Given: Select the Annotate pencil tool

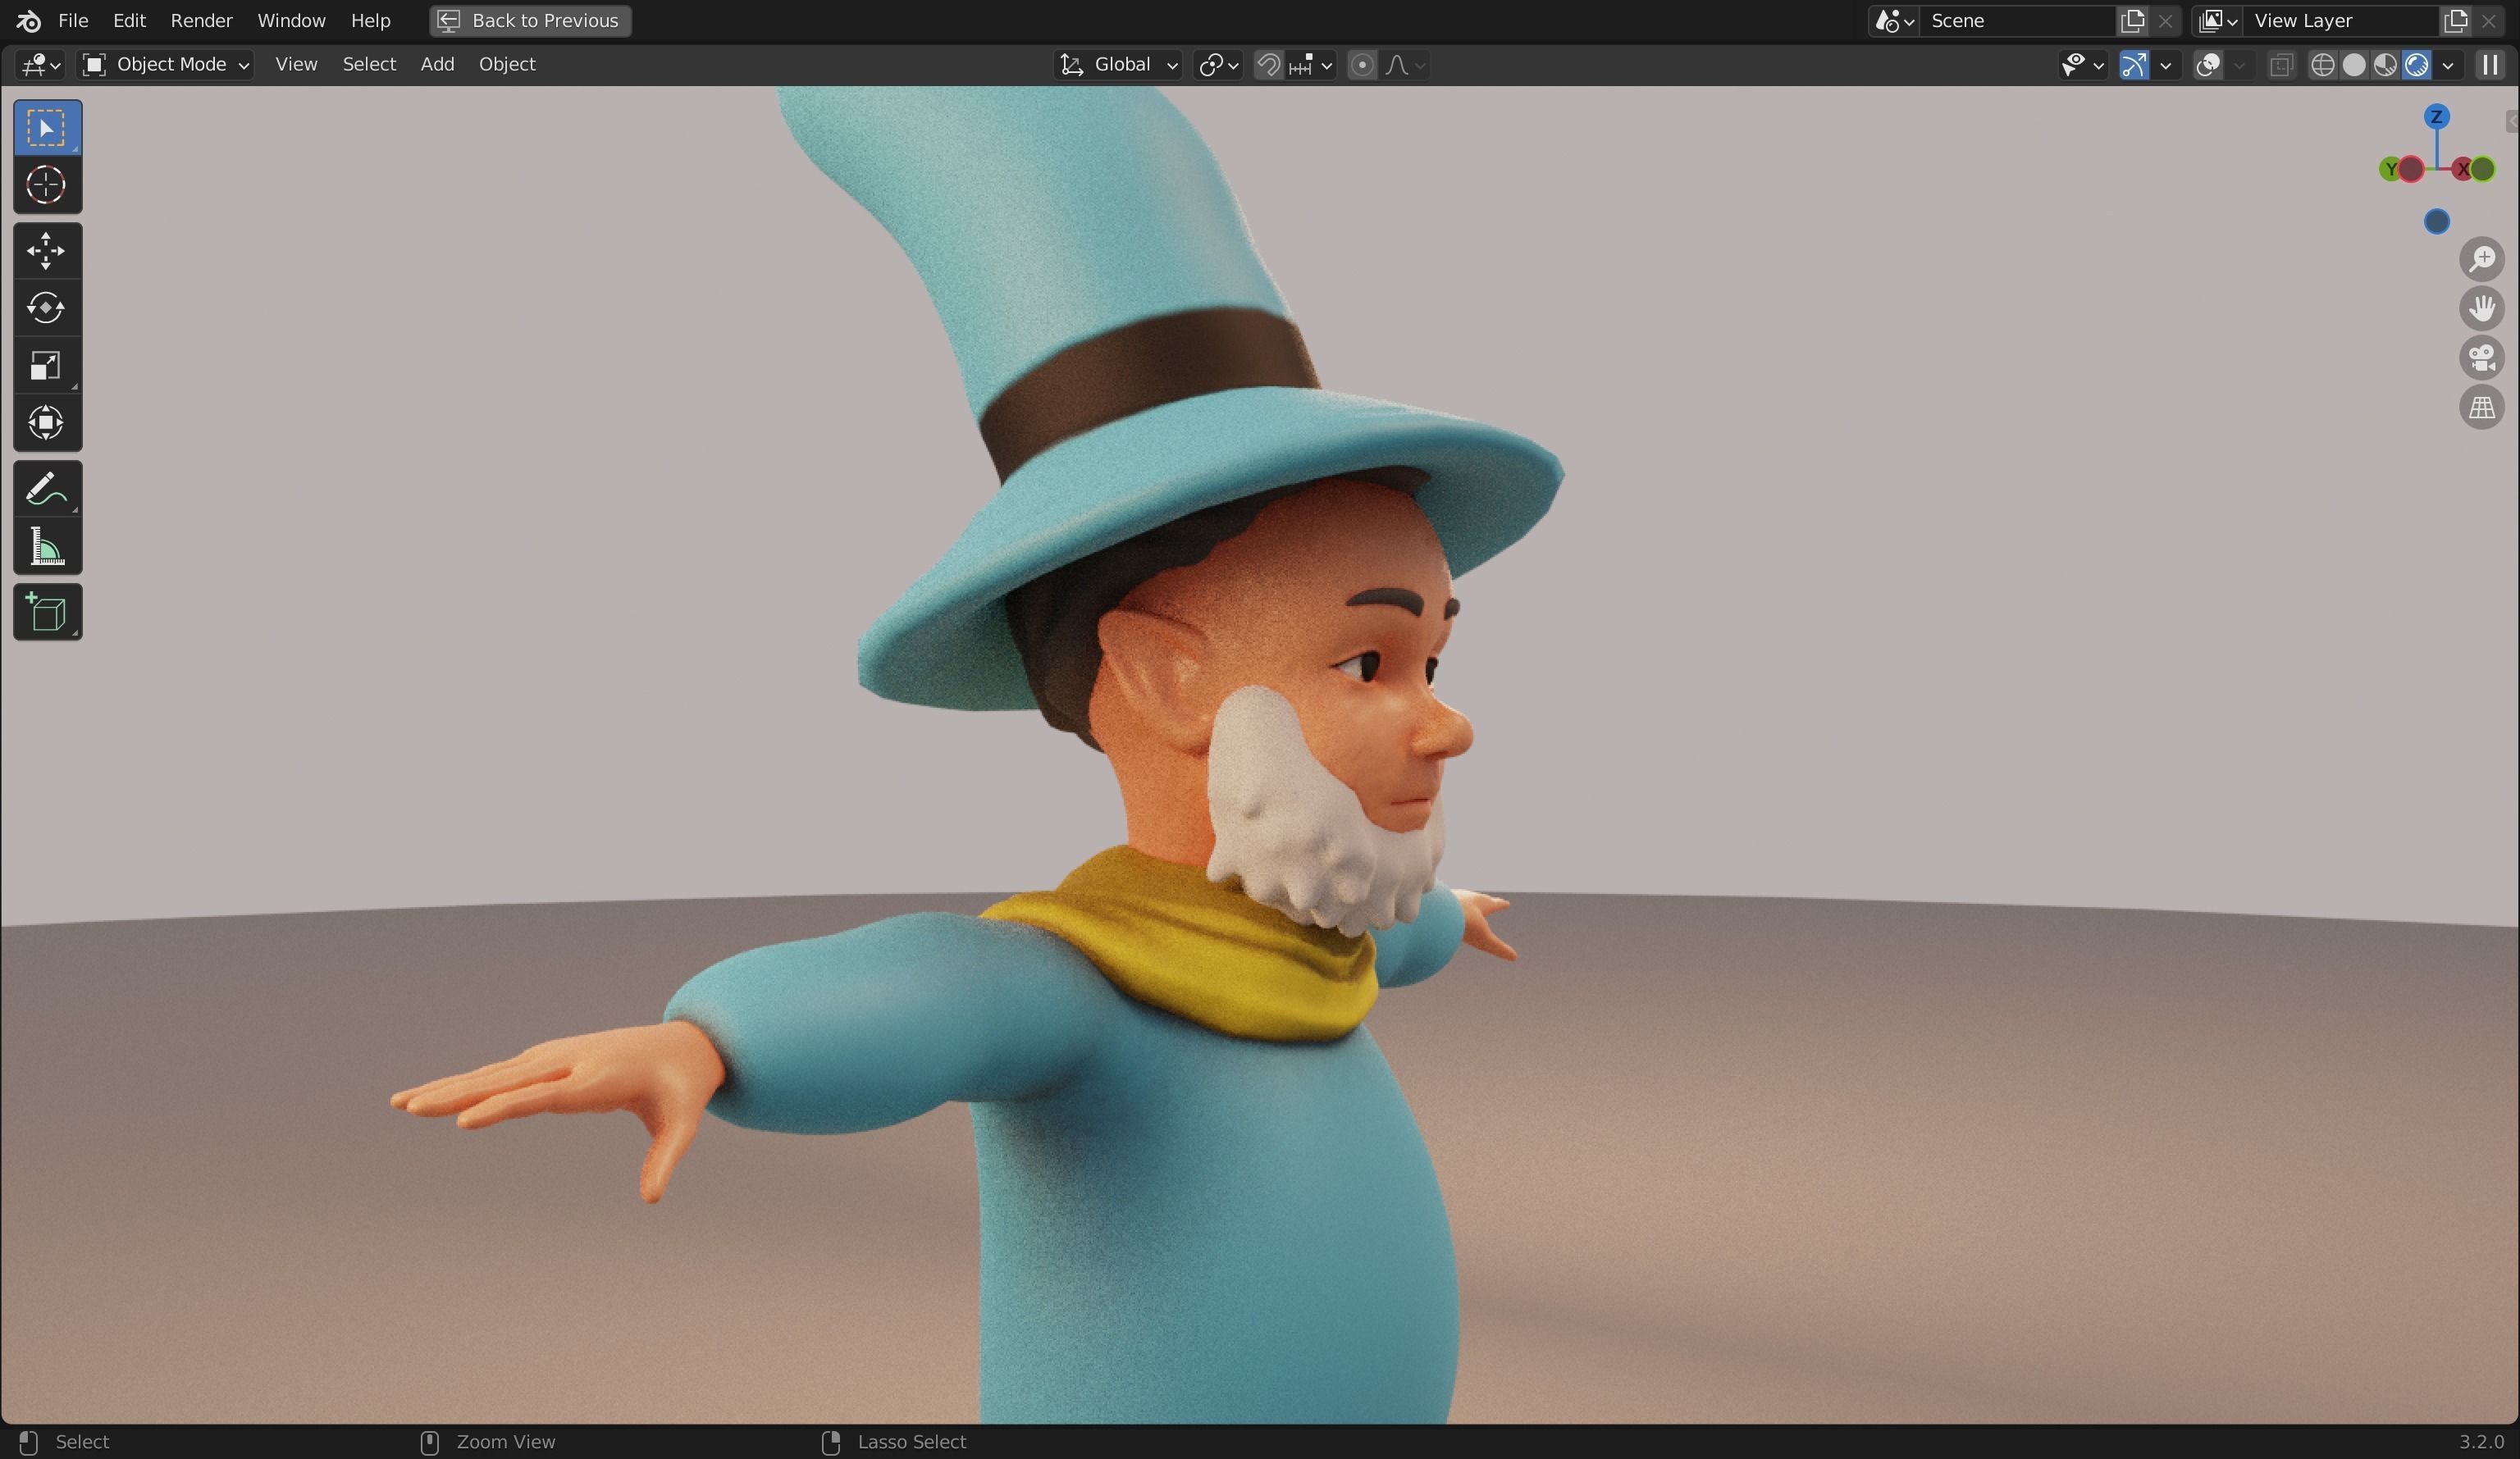Looking at the screenshot, I should pyautogui.click(x=46, y=490).
